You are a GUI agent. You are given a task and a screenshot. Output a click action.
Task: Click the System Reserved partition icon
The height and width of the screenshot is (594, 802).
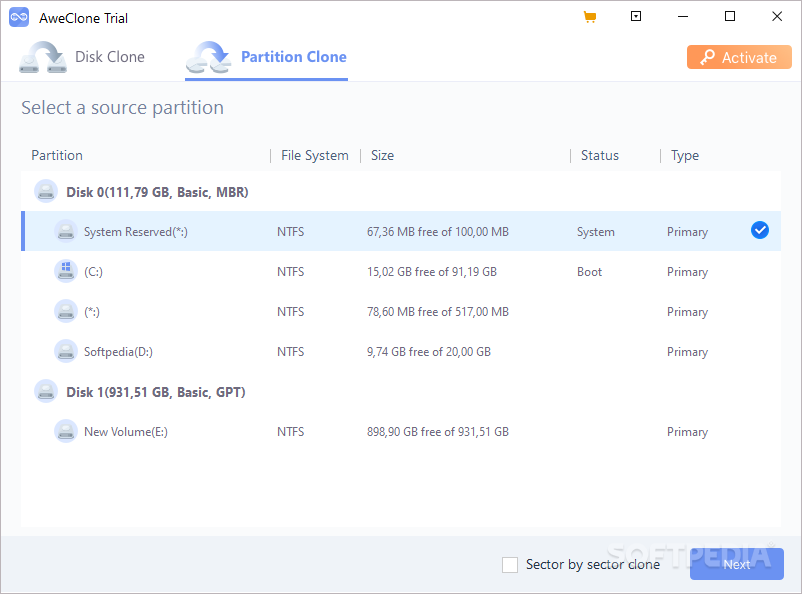(65, 231)
